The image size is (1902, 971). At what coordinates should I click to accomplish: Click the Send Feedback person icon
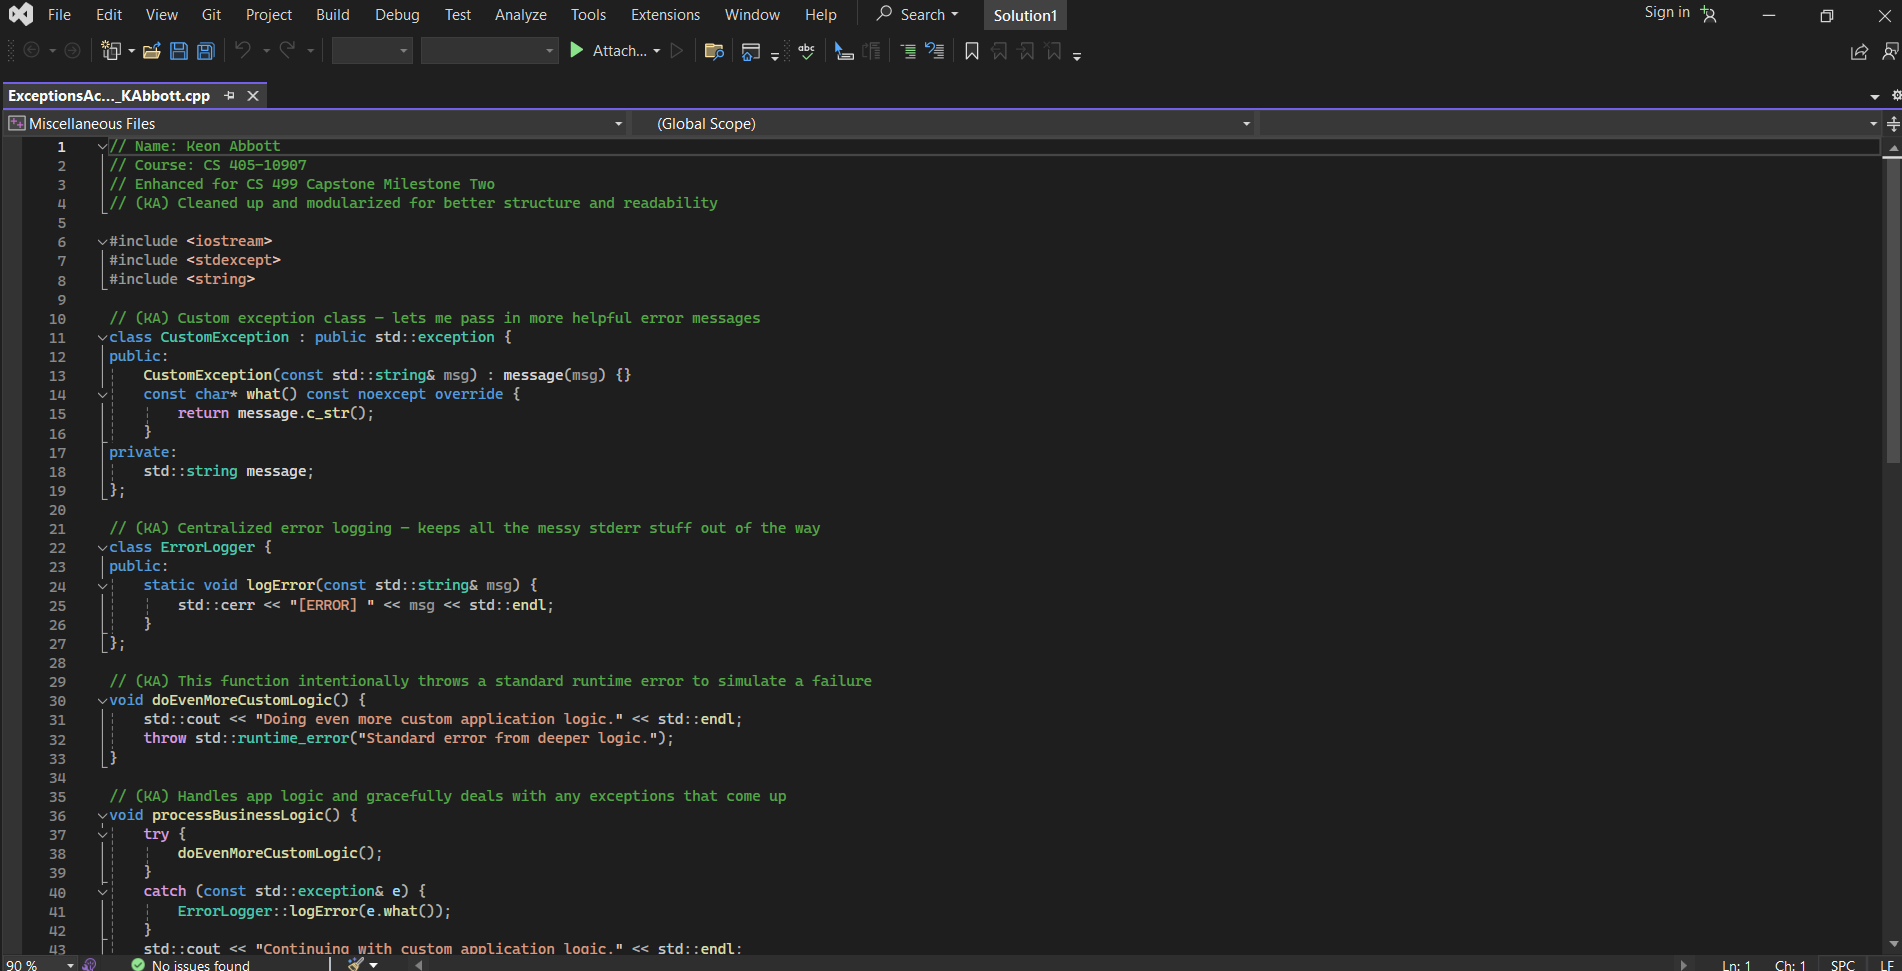pyautogui.click(x=1890, y=51)
